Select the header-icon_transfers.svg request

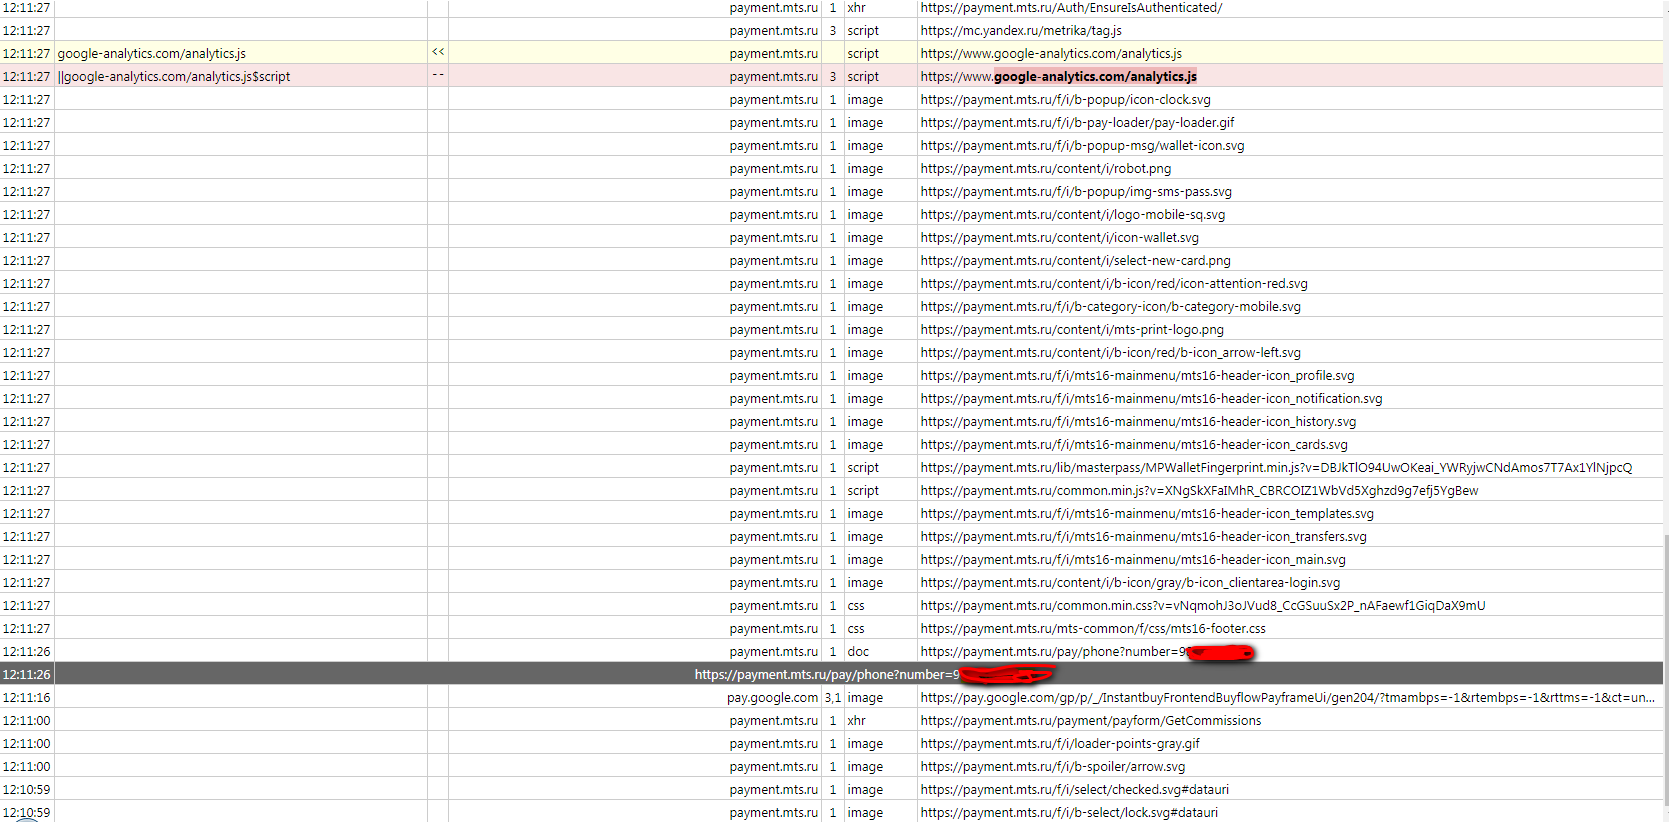[x=1143, y=537]
